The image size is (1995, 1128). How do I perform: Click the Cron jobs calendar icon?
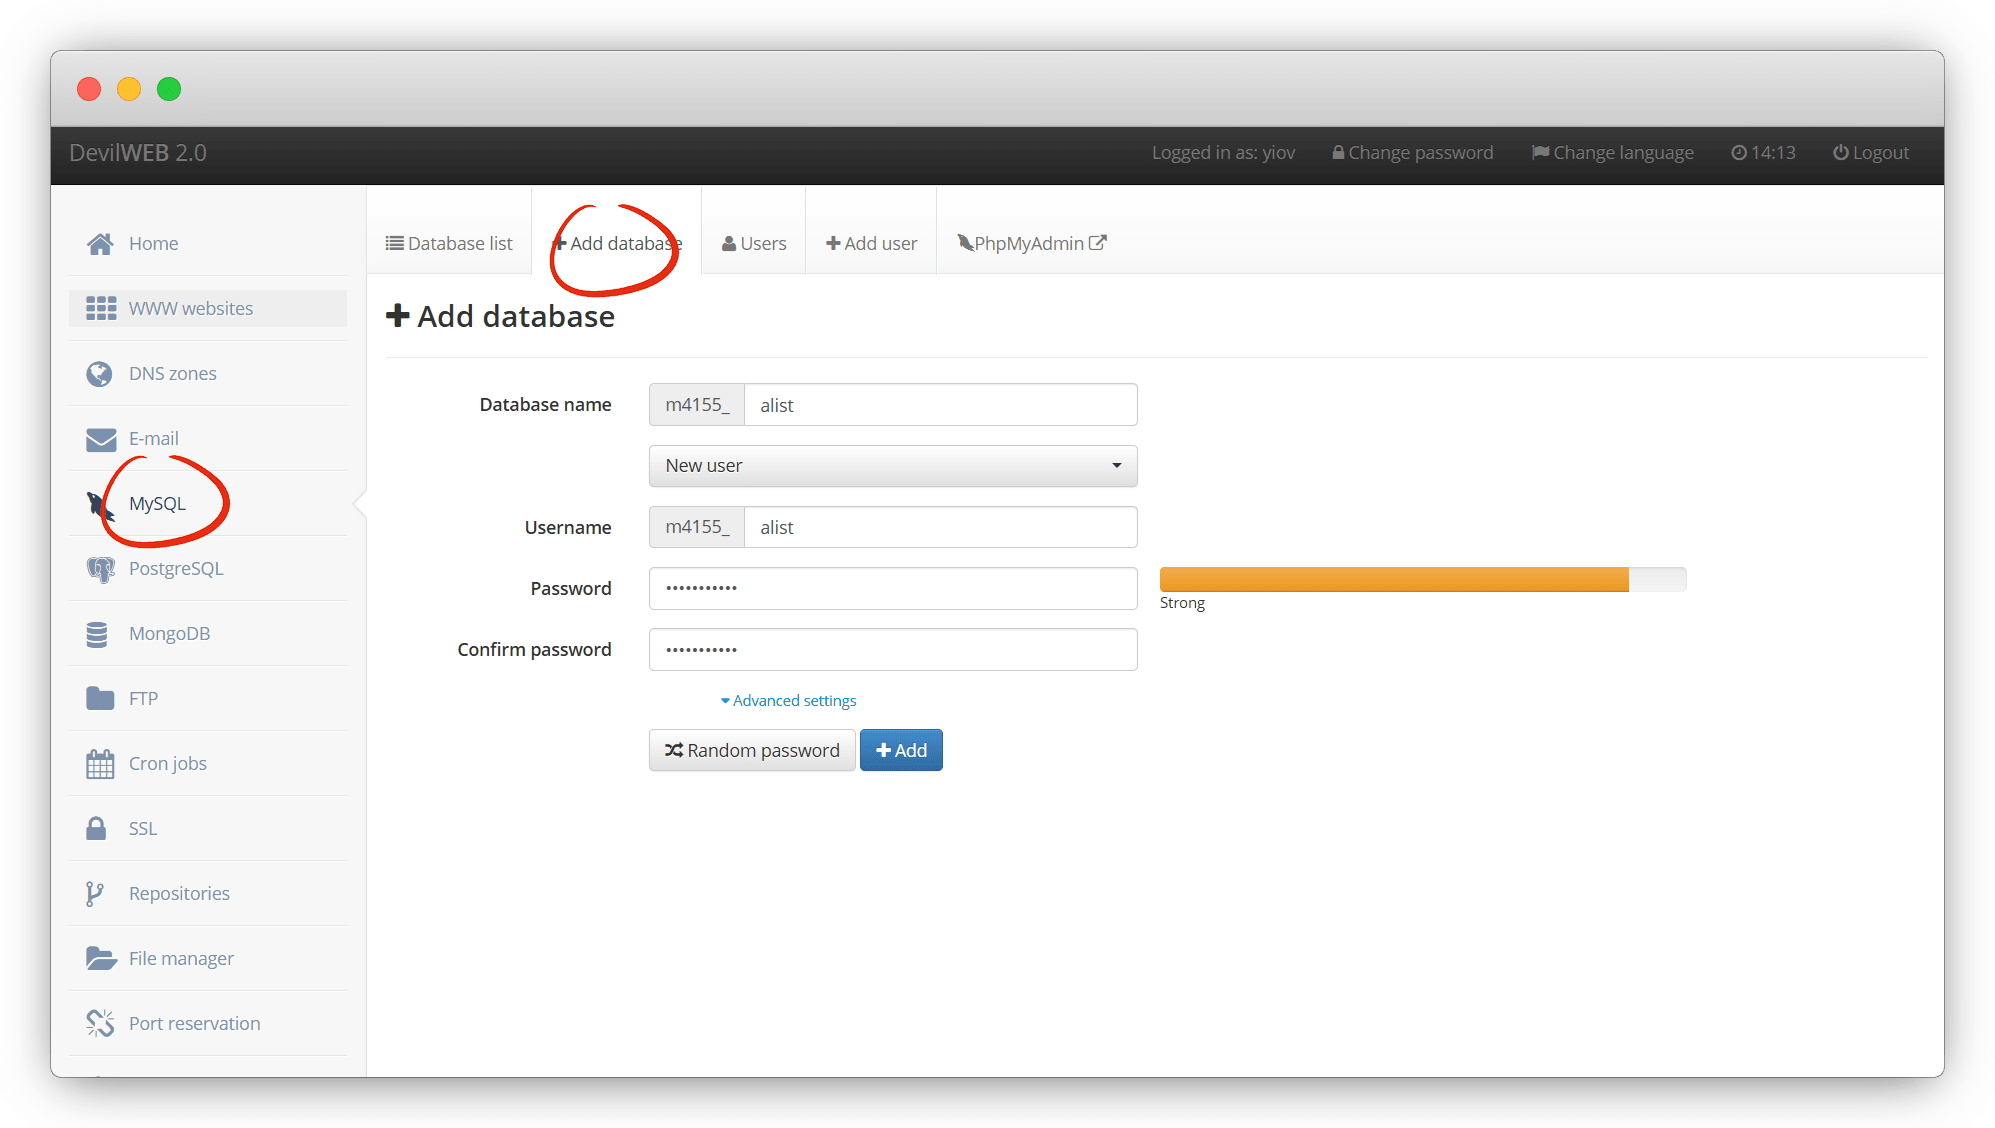point(100,764)
